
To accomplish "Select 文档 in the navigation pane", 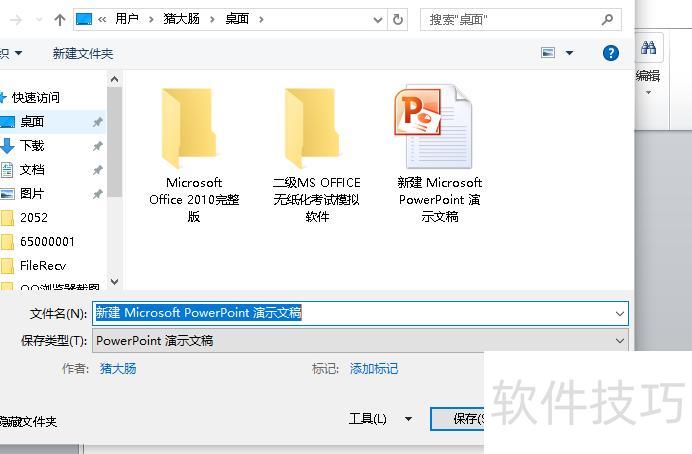I will [x=32, y=169].
